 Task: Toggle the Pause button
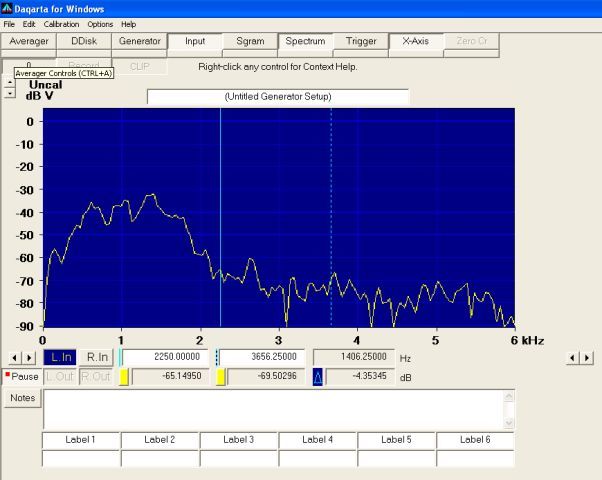pos(21,377)
